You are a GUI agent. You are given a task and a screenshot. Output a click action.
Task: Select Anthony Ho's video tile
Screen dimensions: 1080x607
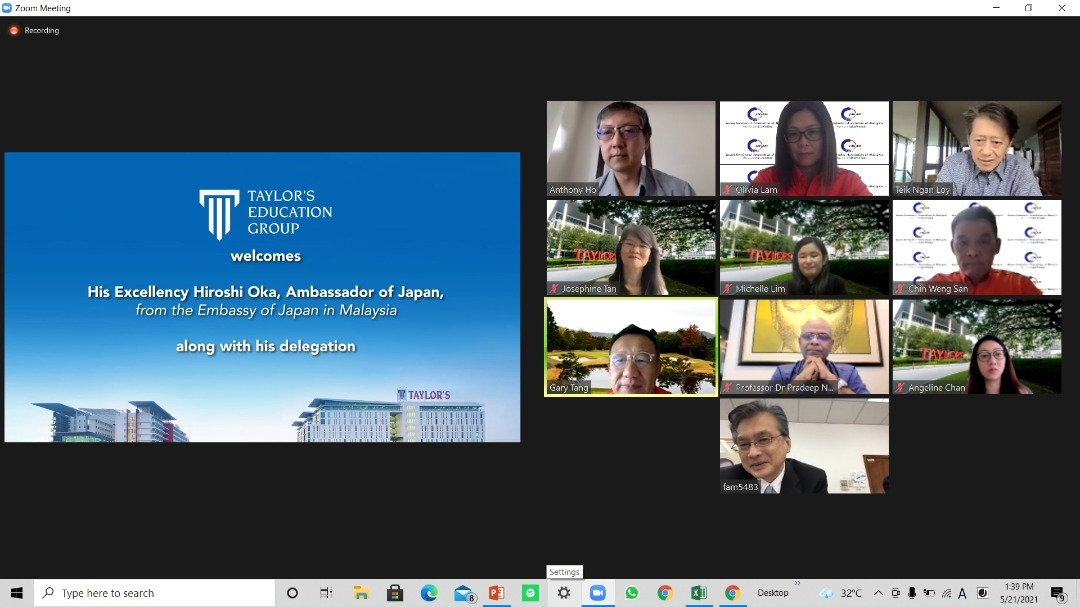(x=631, y=148)
